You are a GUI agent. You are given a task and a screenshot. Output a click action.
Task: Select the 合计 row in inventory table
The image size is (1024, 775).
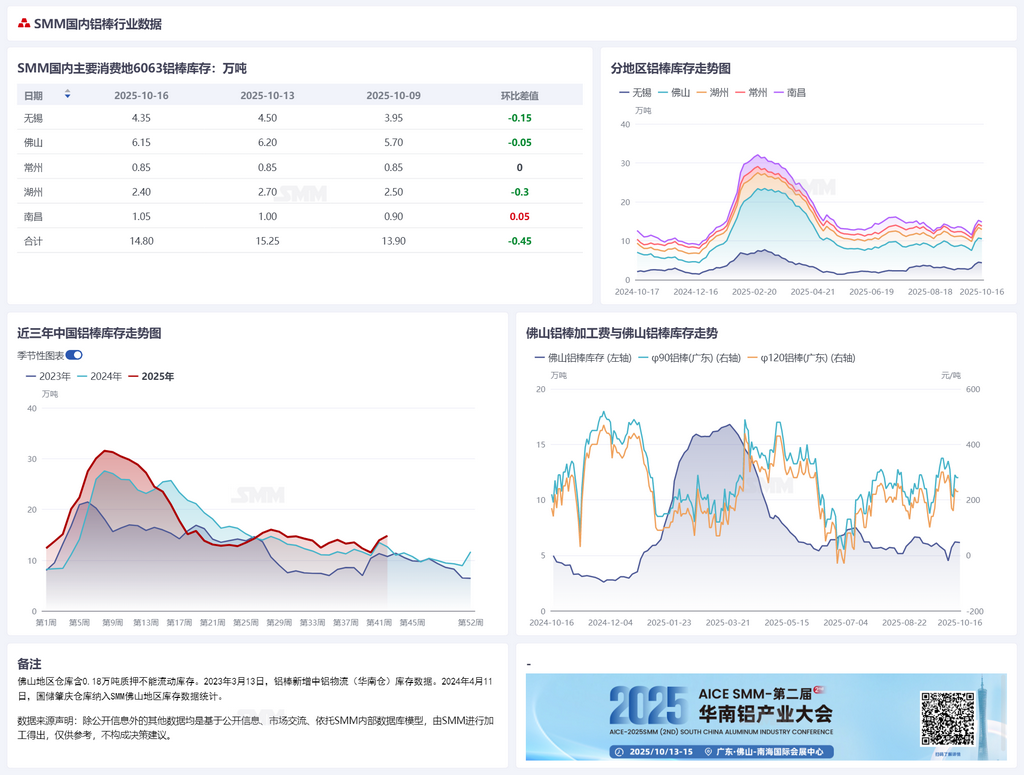pos(33,241)
